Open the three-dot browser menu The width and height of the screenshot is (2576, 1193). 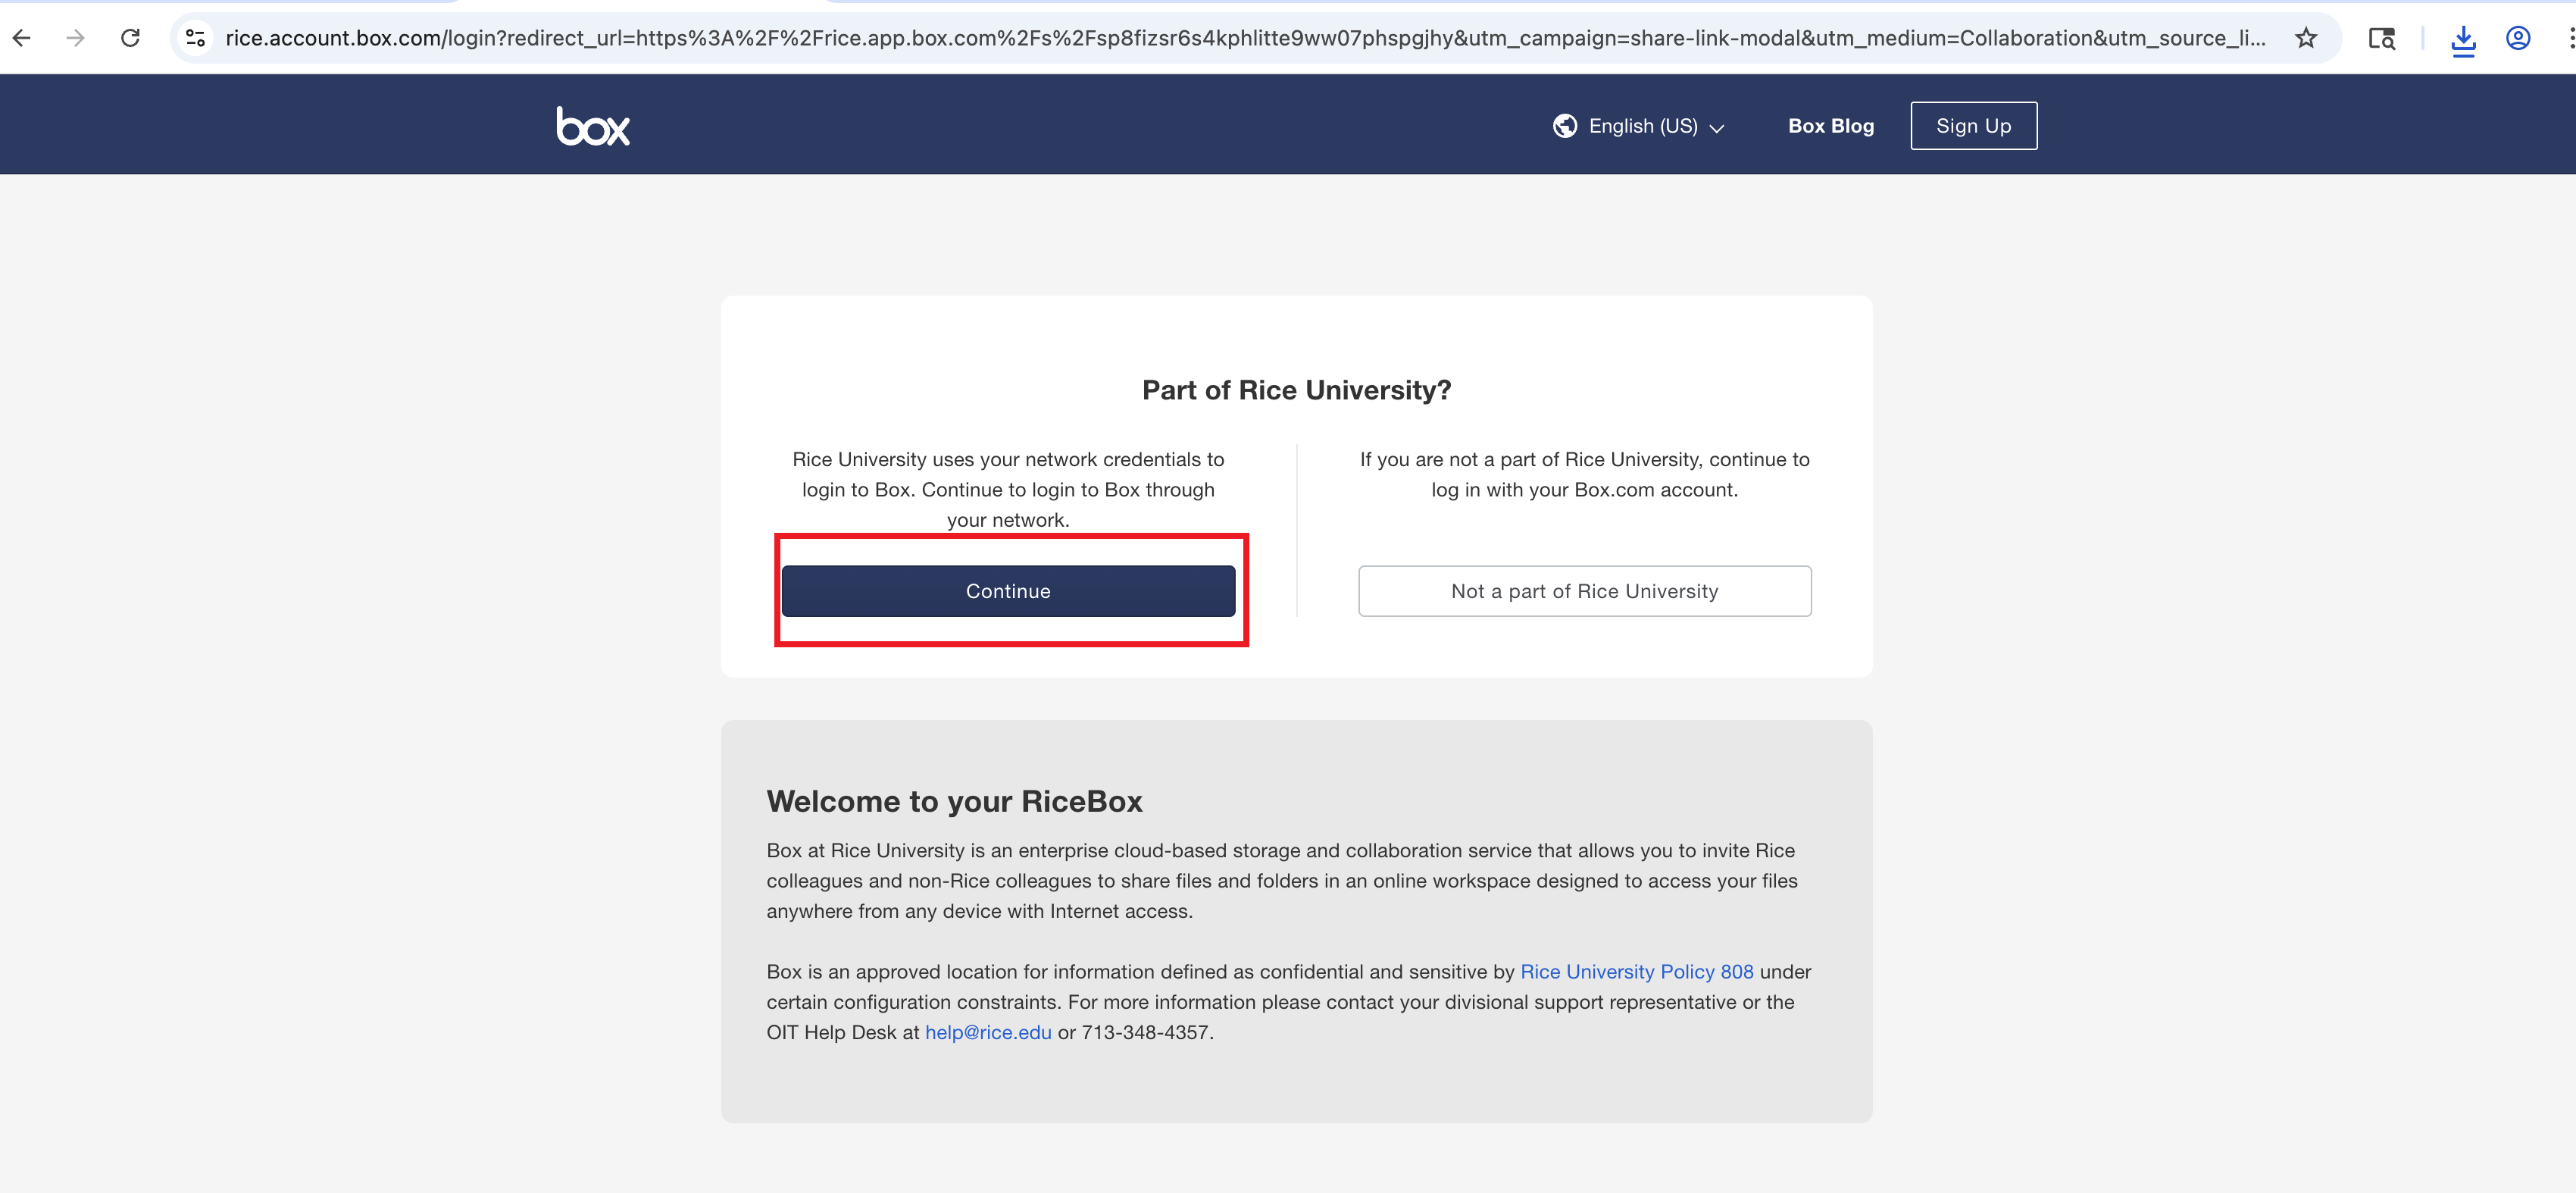point(2570,38)
